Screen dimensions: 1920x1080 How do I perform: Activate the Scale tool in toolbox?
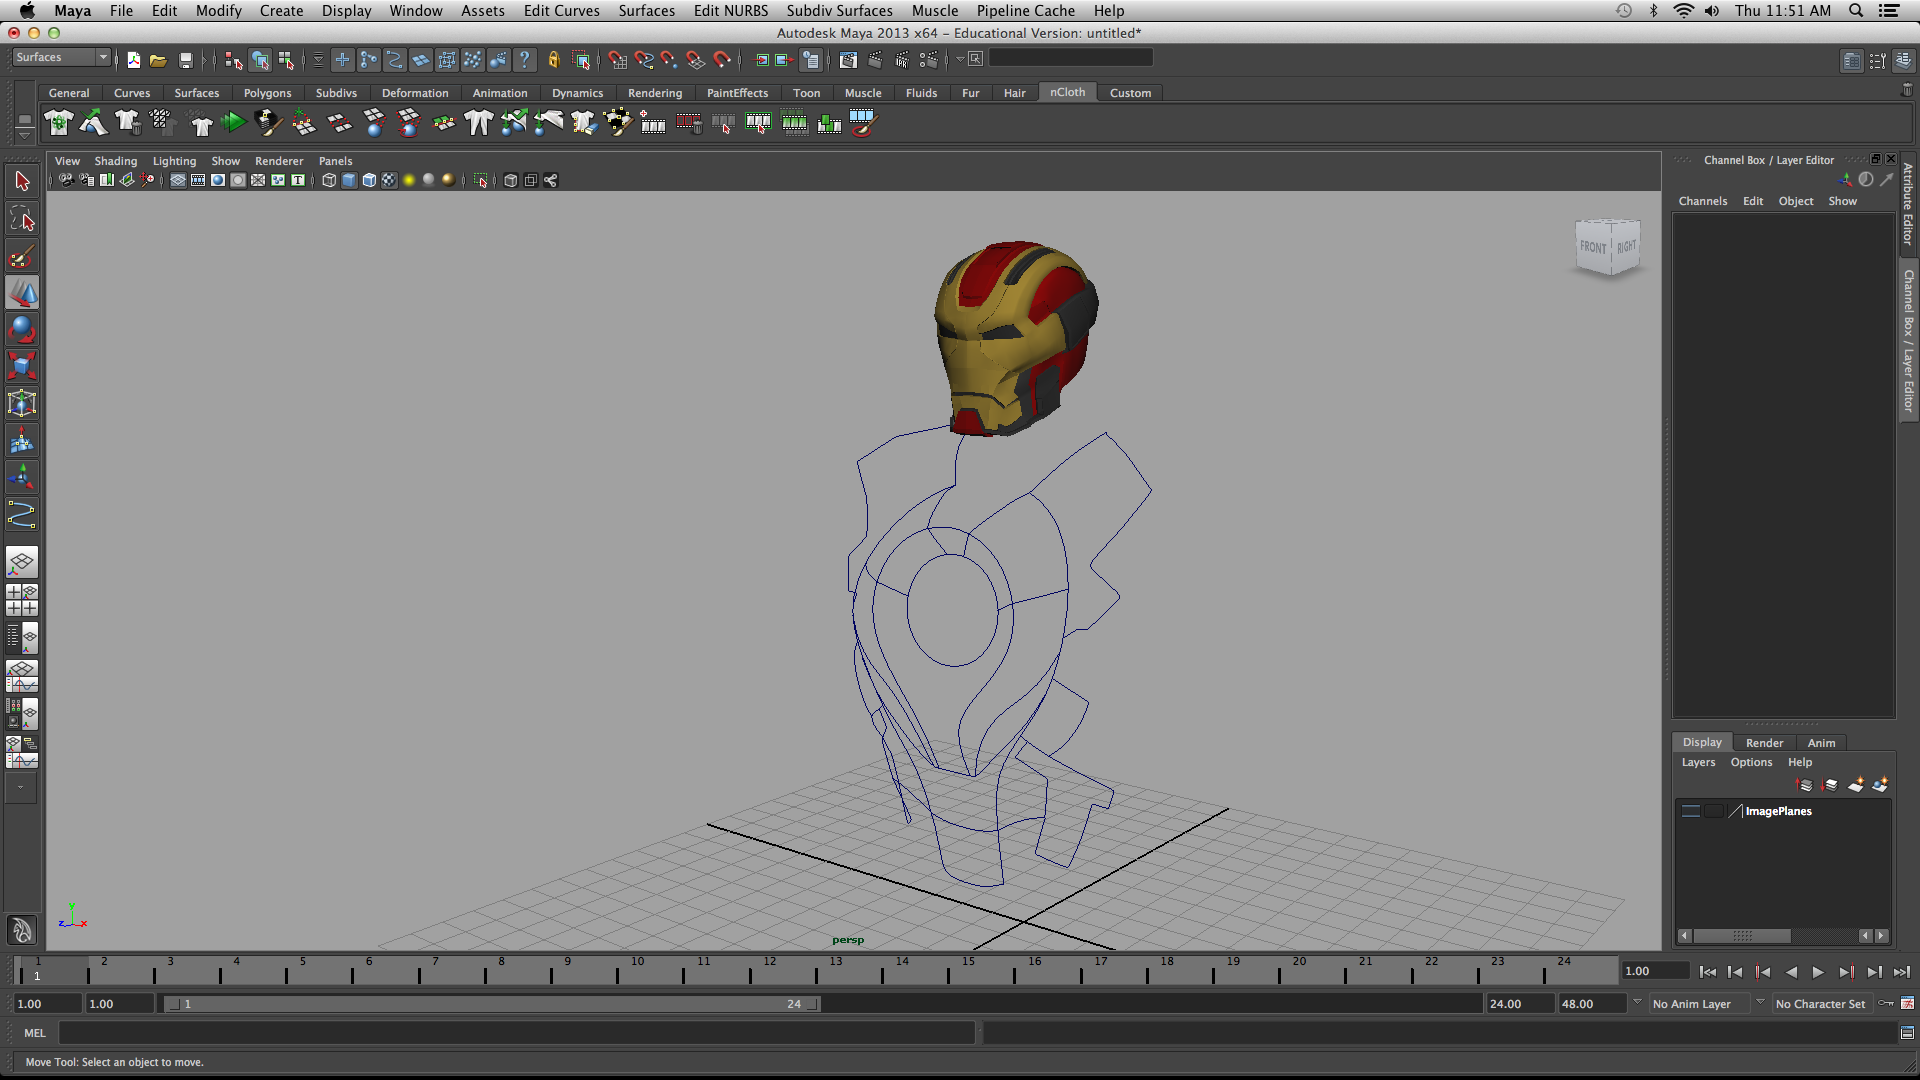tap(22, 366)
